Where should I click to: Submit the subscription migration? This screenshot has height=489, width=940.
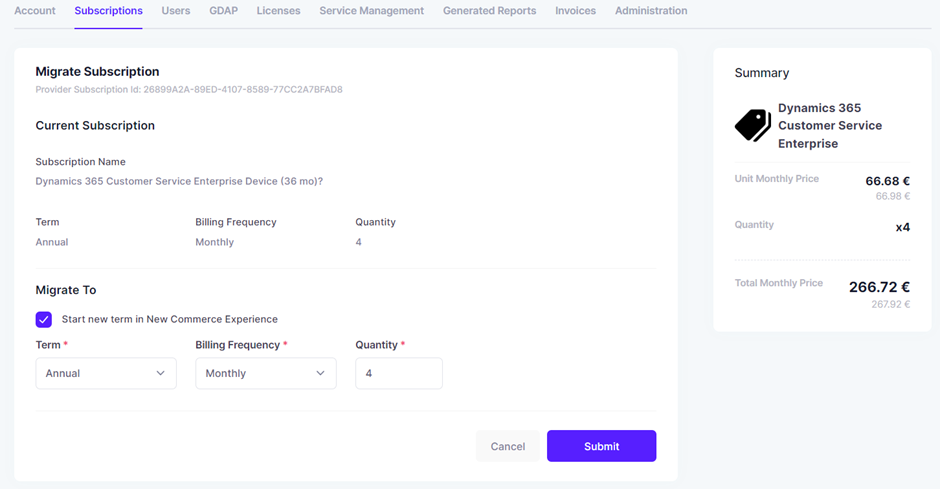click(601, 446)
